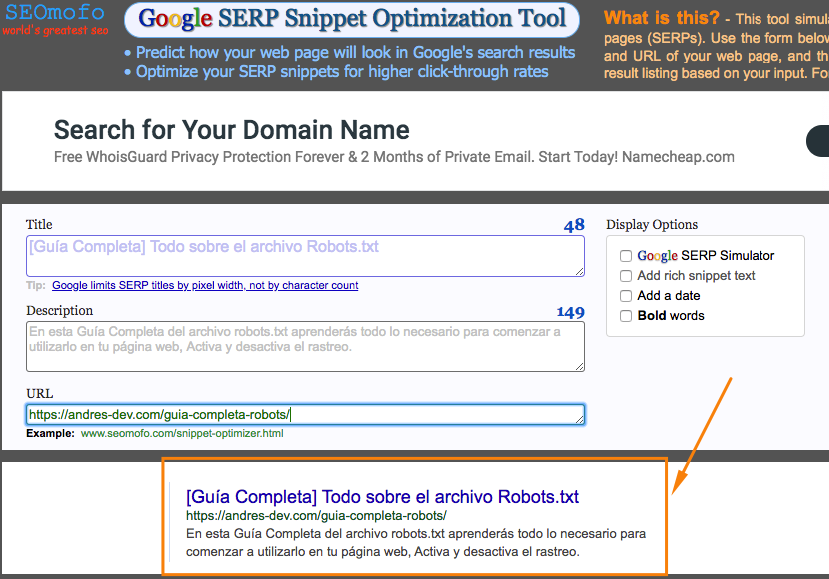Click inside the Description text area
The height and width of the screenshot is (579, 829).
305,346
